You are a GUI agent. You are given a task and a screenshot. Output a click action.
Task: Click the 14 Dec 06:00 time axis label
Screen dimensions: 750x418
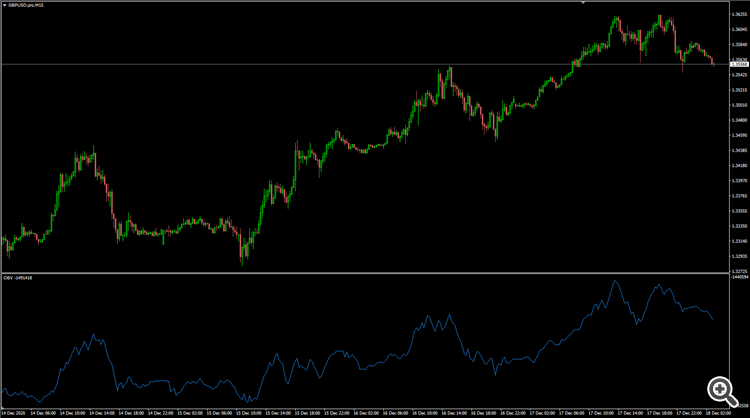43,413
